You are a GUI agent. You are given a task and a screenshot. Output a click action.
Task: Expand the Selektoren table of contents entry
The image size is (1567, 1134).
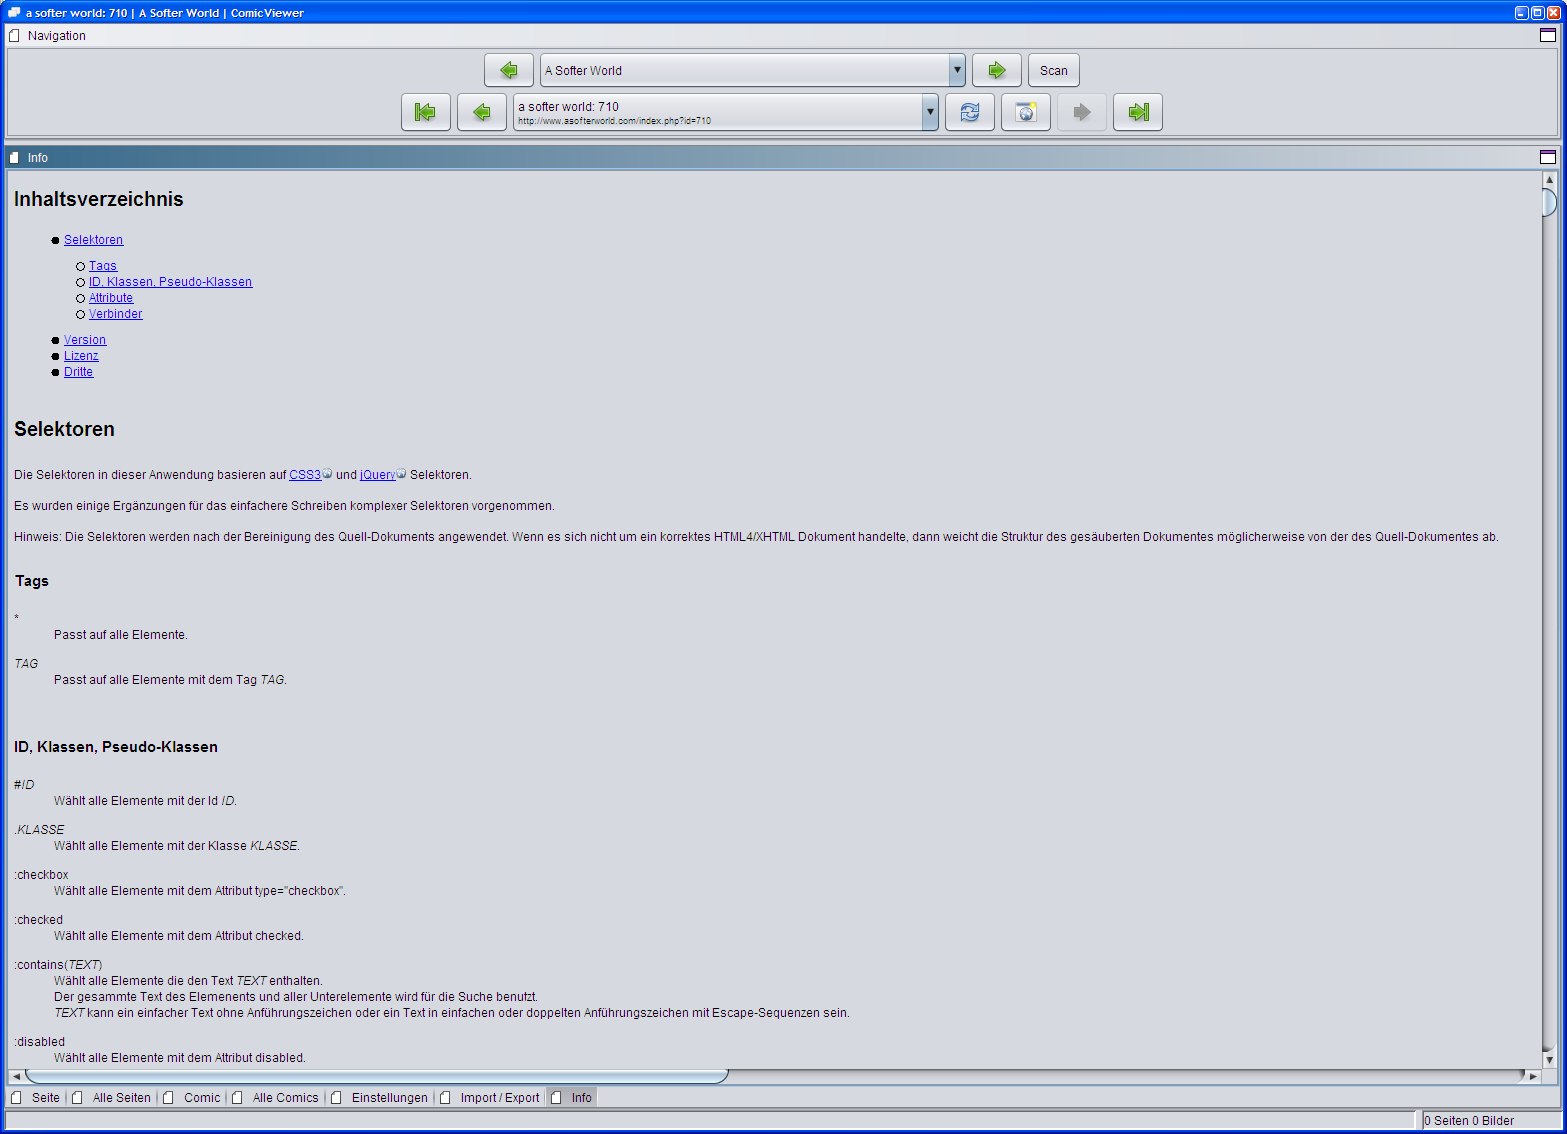pyautogui.click(x=93, y=239)
